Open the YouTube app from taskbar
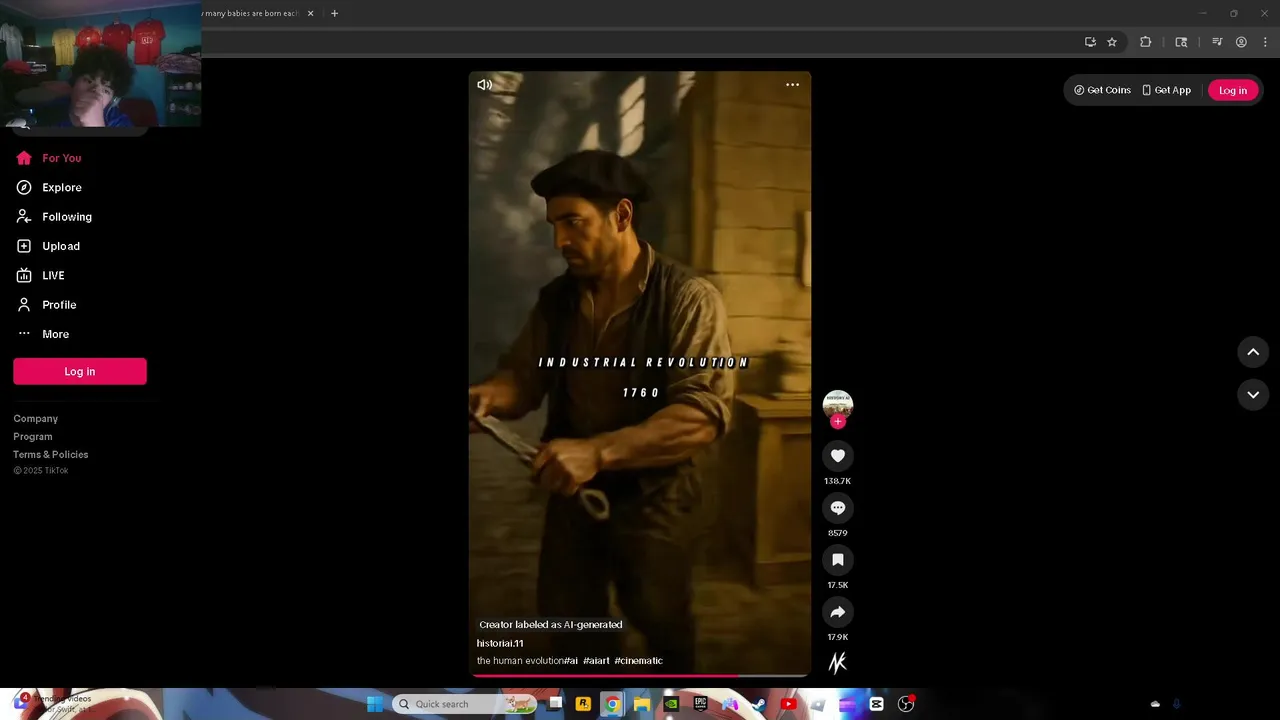 point(788,704)
